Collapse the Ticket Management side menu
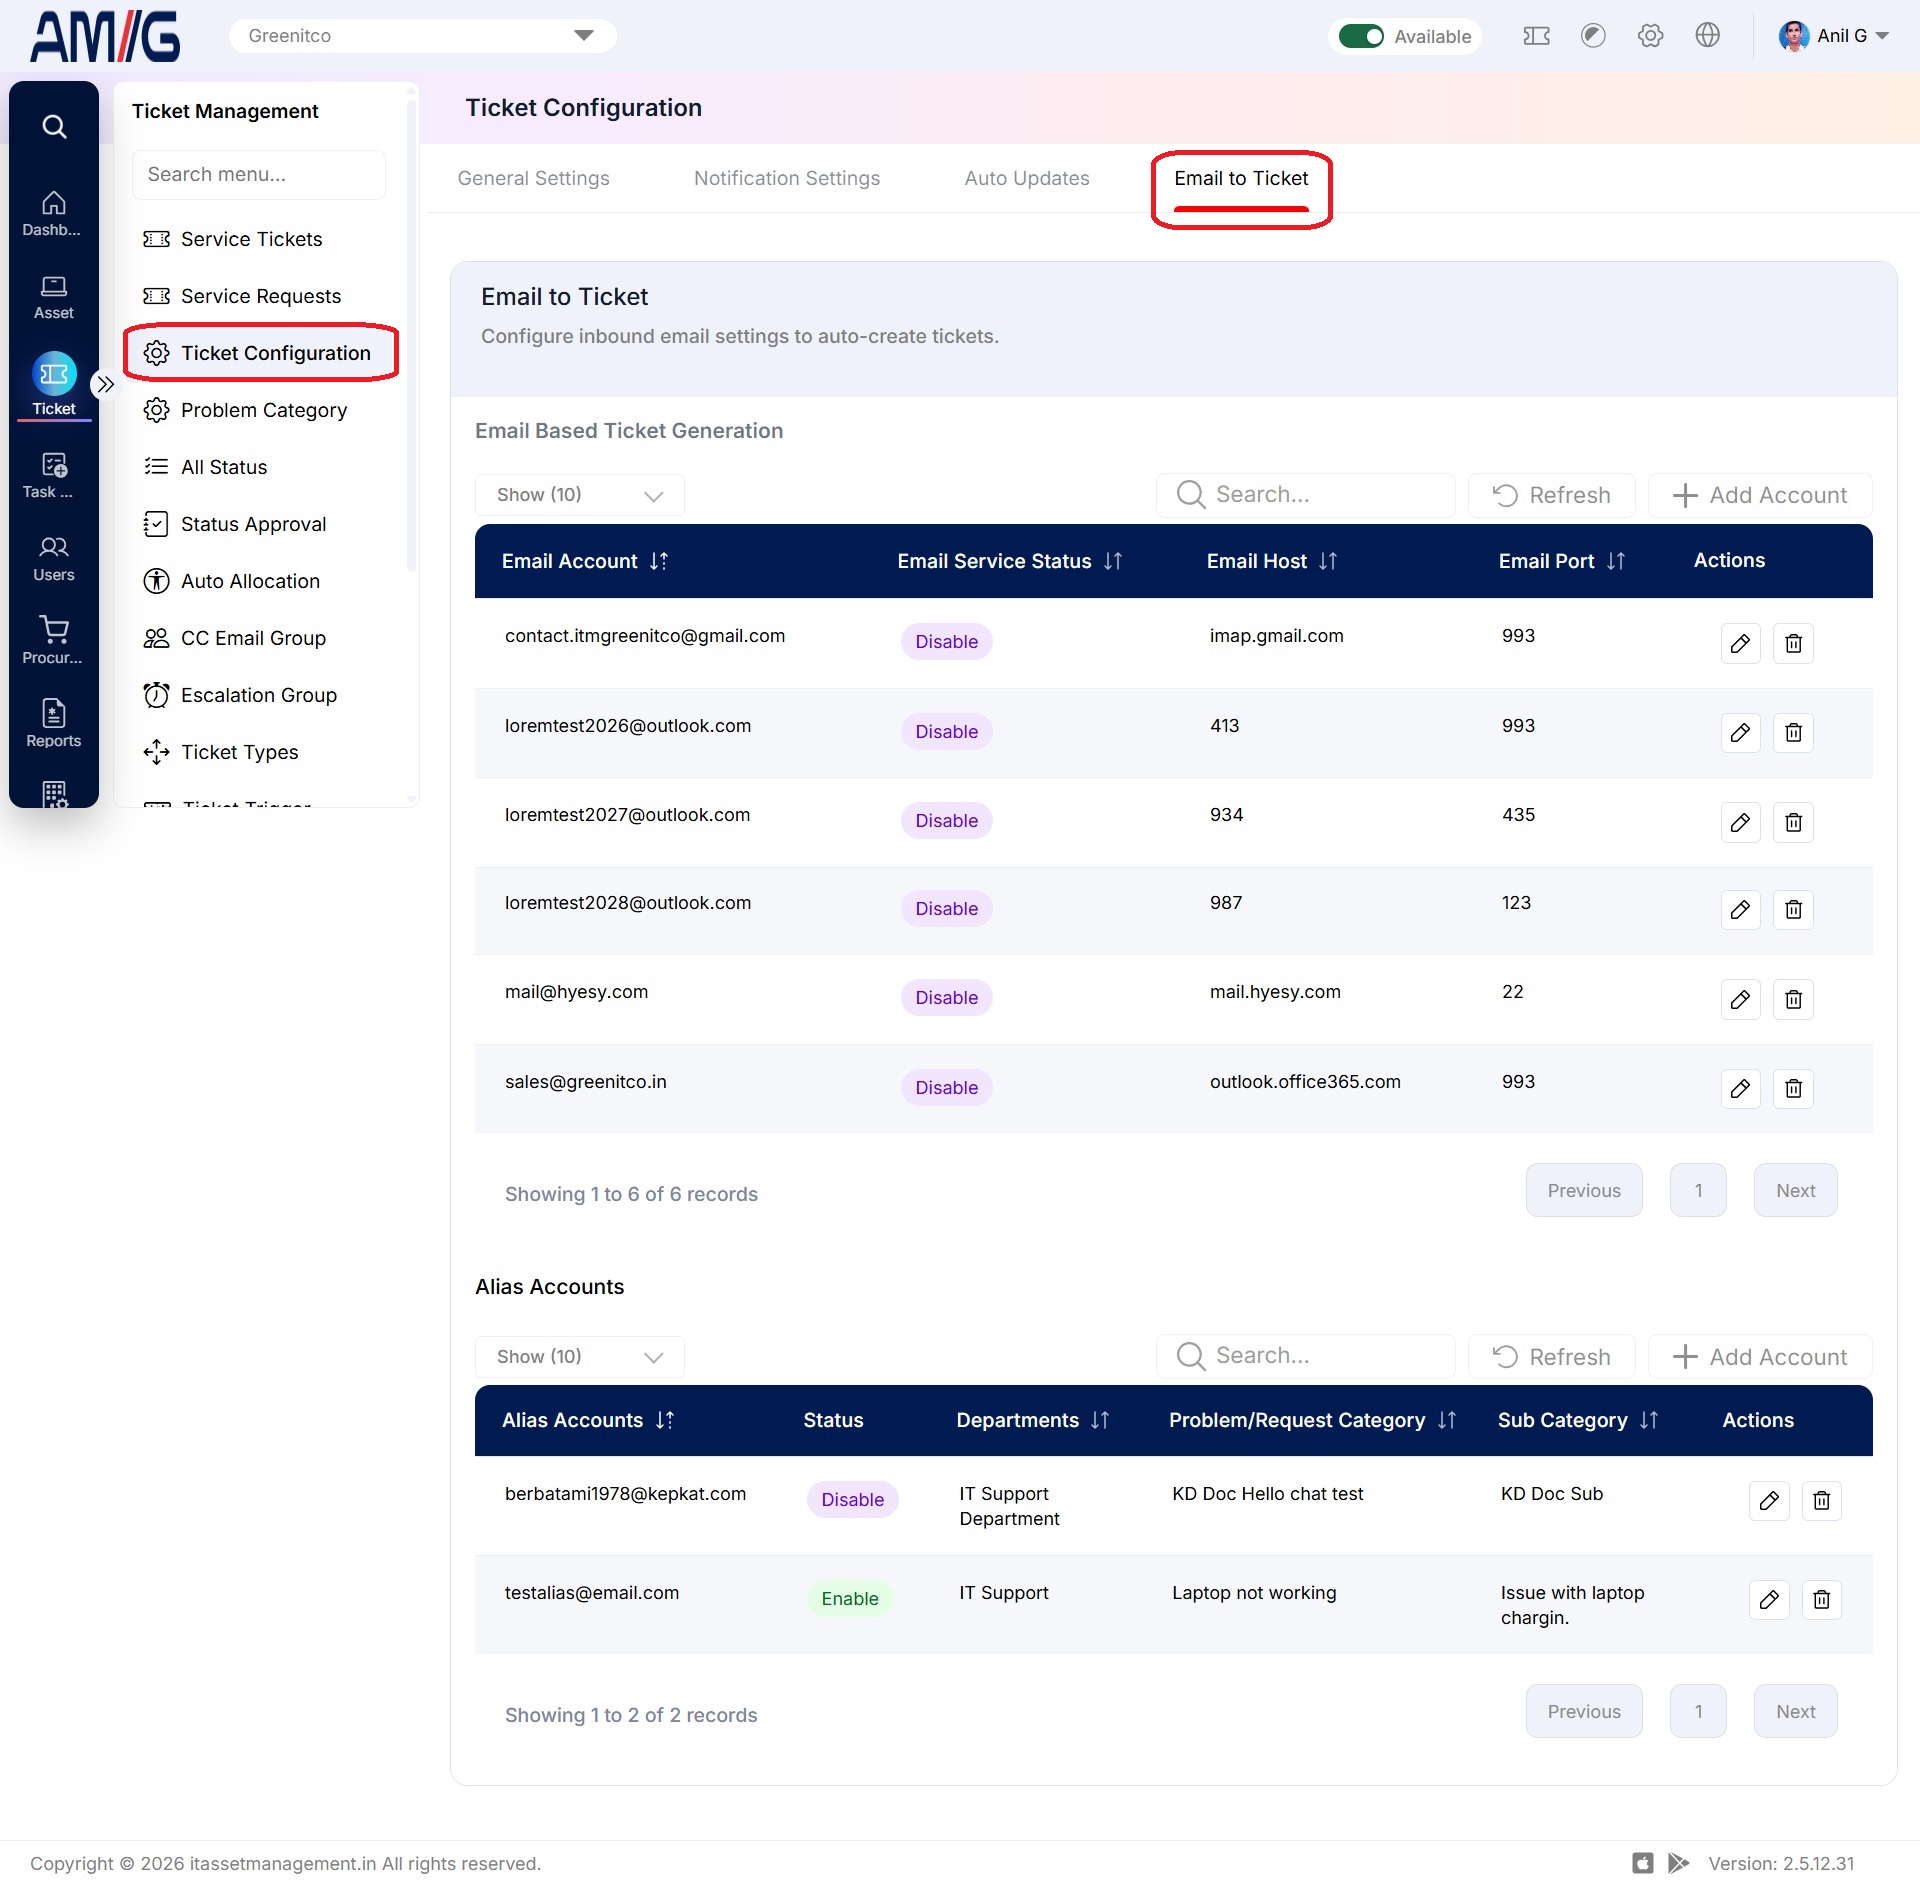This screenshot has height=1885, width=1920. [105, 384]
